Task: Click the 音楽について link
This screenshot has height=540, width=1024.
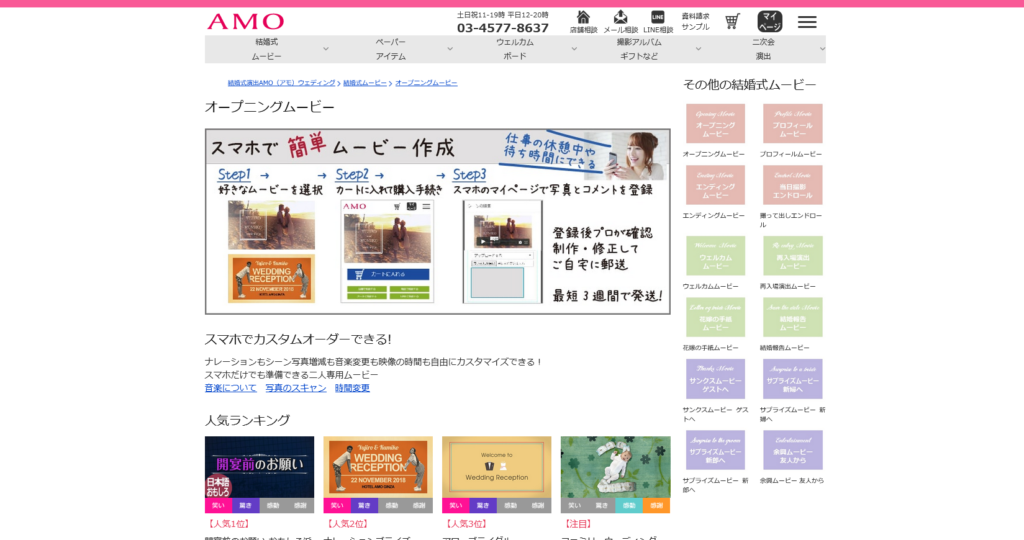Action: [x=231, y=388]
